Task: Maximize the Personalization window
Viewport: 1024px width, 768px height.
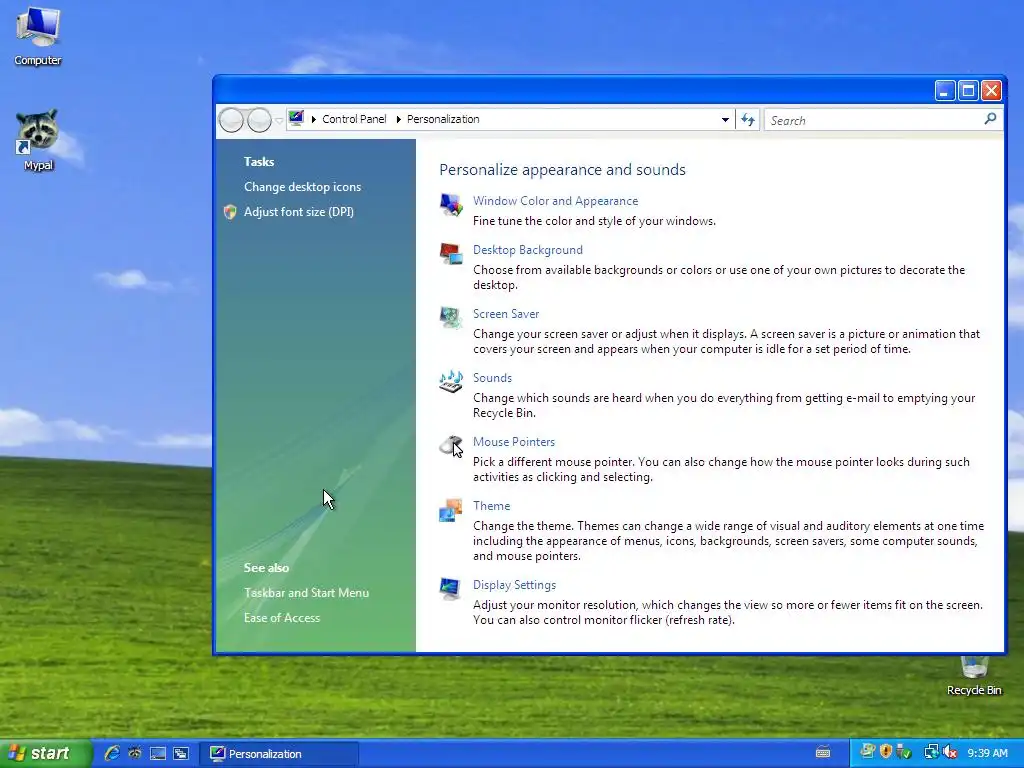Action: point(968,91)
